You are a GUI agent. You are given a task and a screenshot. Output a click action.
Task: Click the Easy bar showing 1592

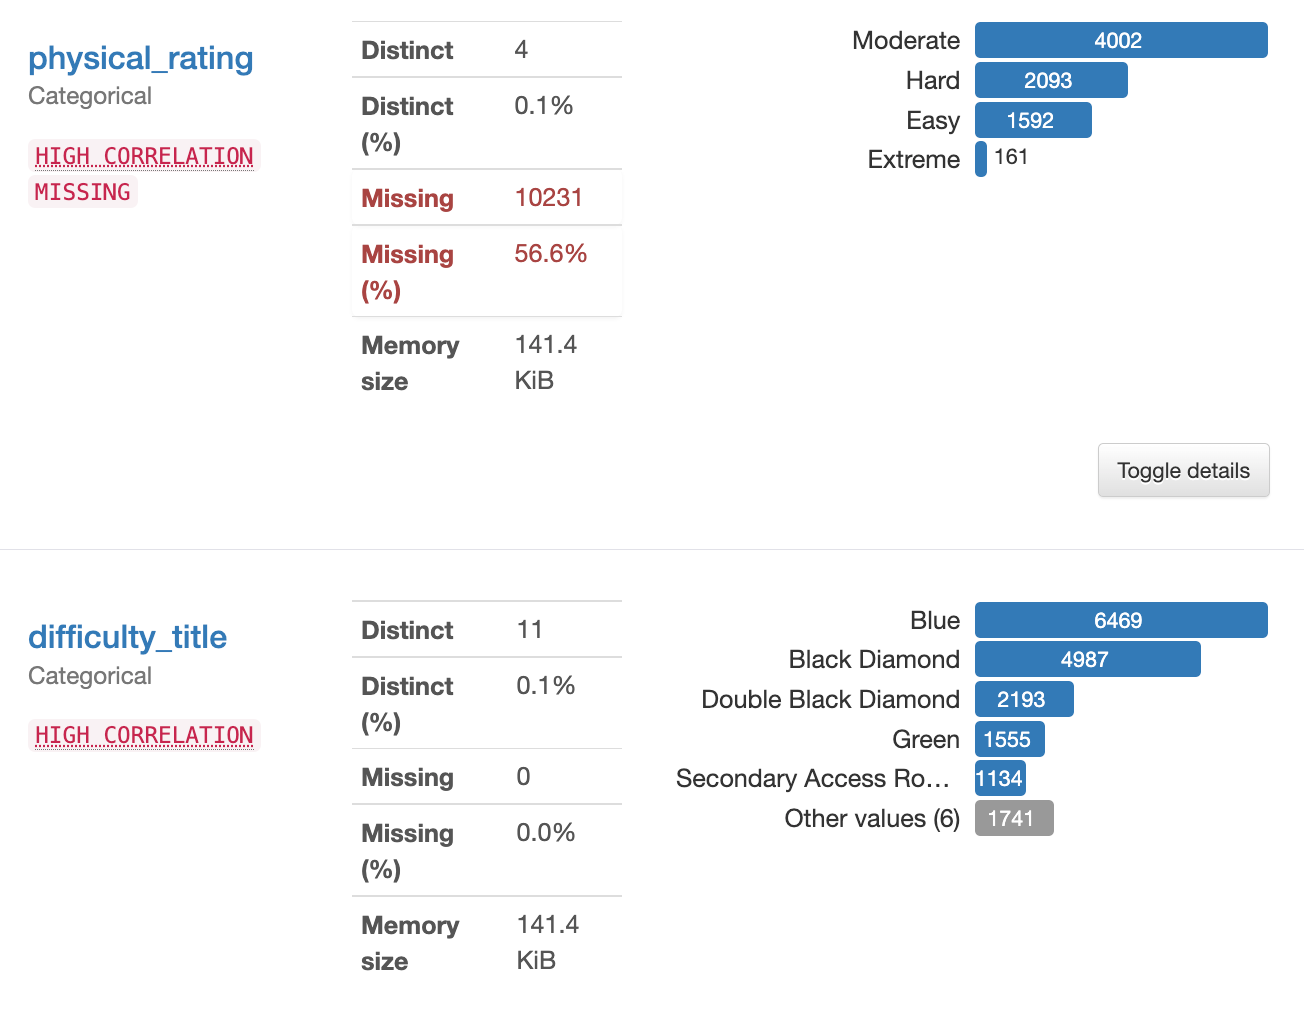[x=1032, y=121]
